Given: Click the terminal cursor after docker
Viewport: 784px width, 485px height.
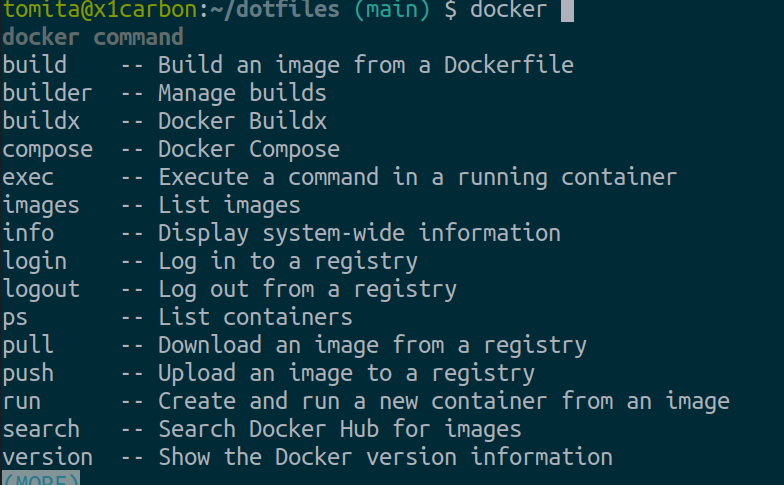Looking at the screenshot, I should pos(567,11).
